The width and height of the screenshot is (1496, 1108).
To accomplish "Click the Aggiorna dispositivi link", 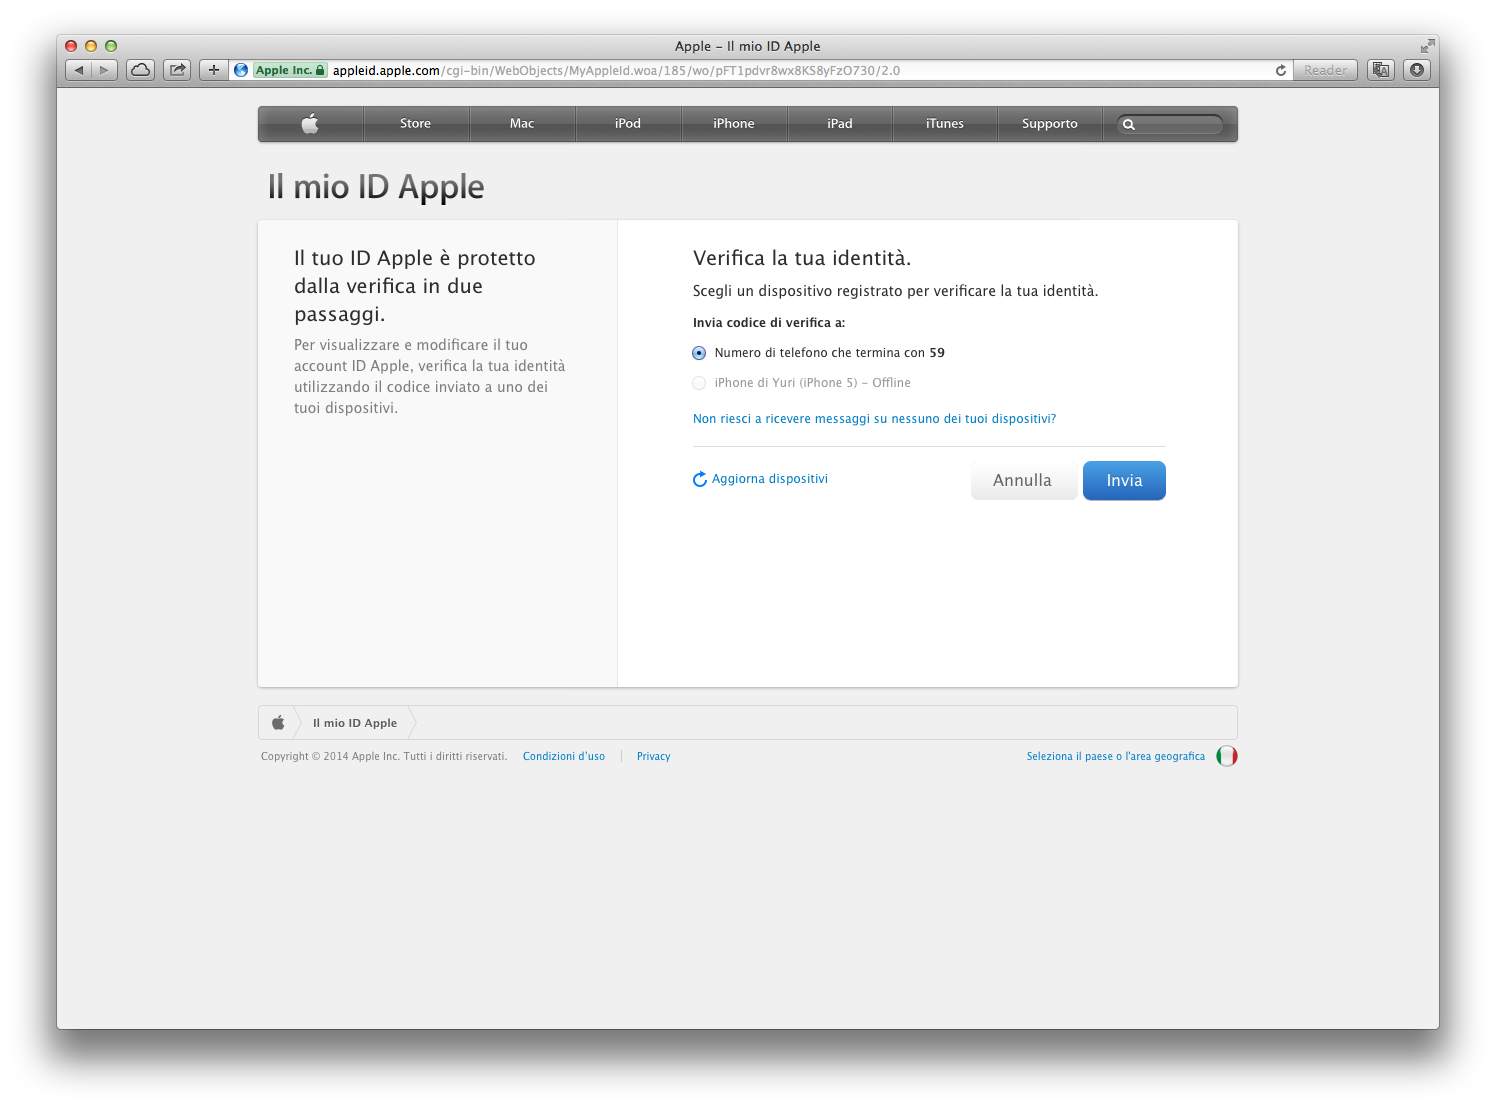I will pyautogui.click(x=770, y=479).
